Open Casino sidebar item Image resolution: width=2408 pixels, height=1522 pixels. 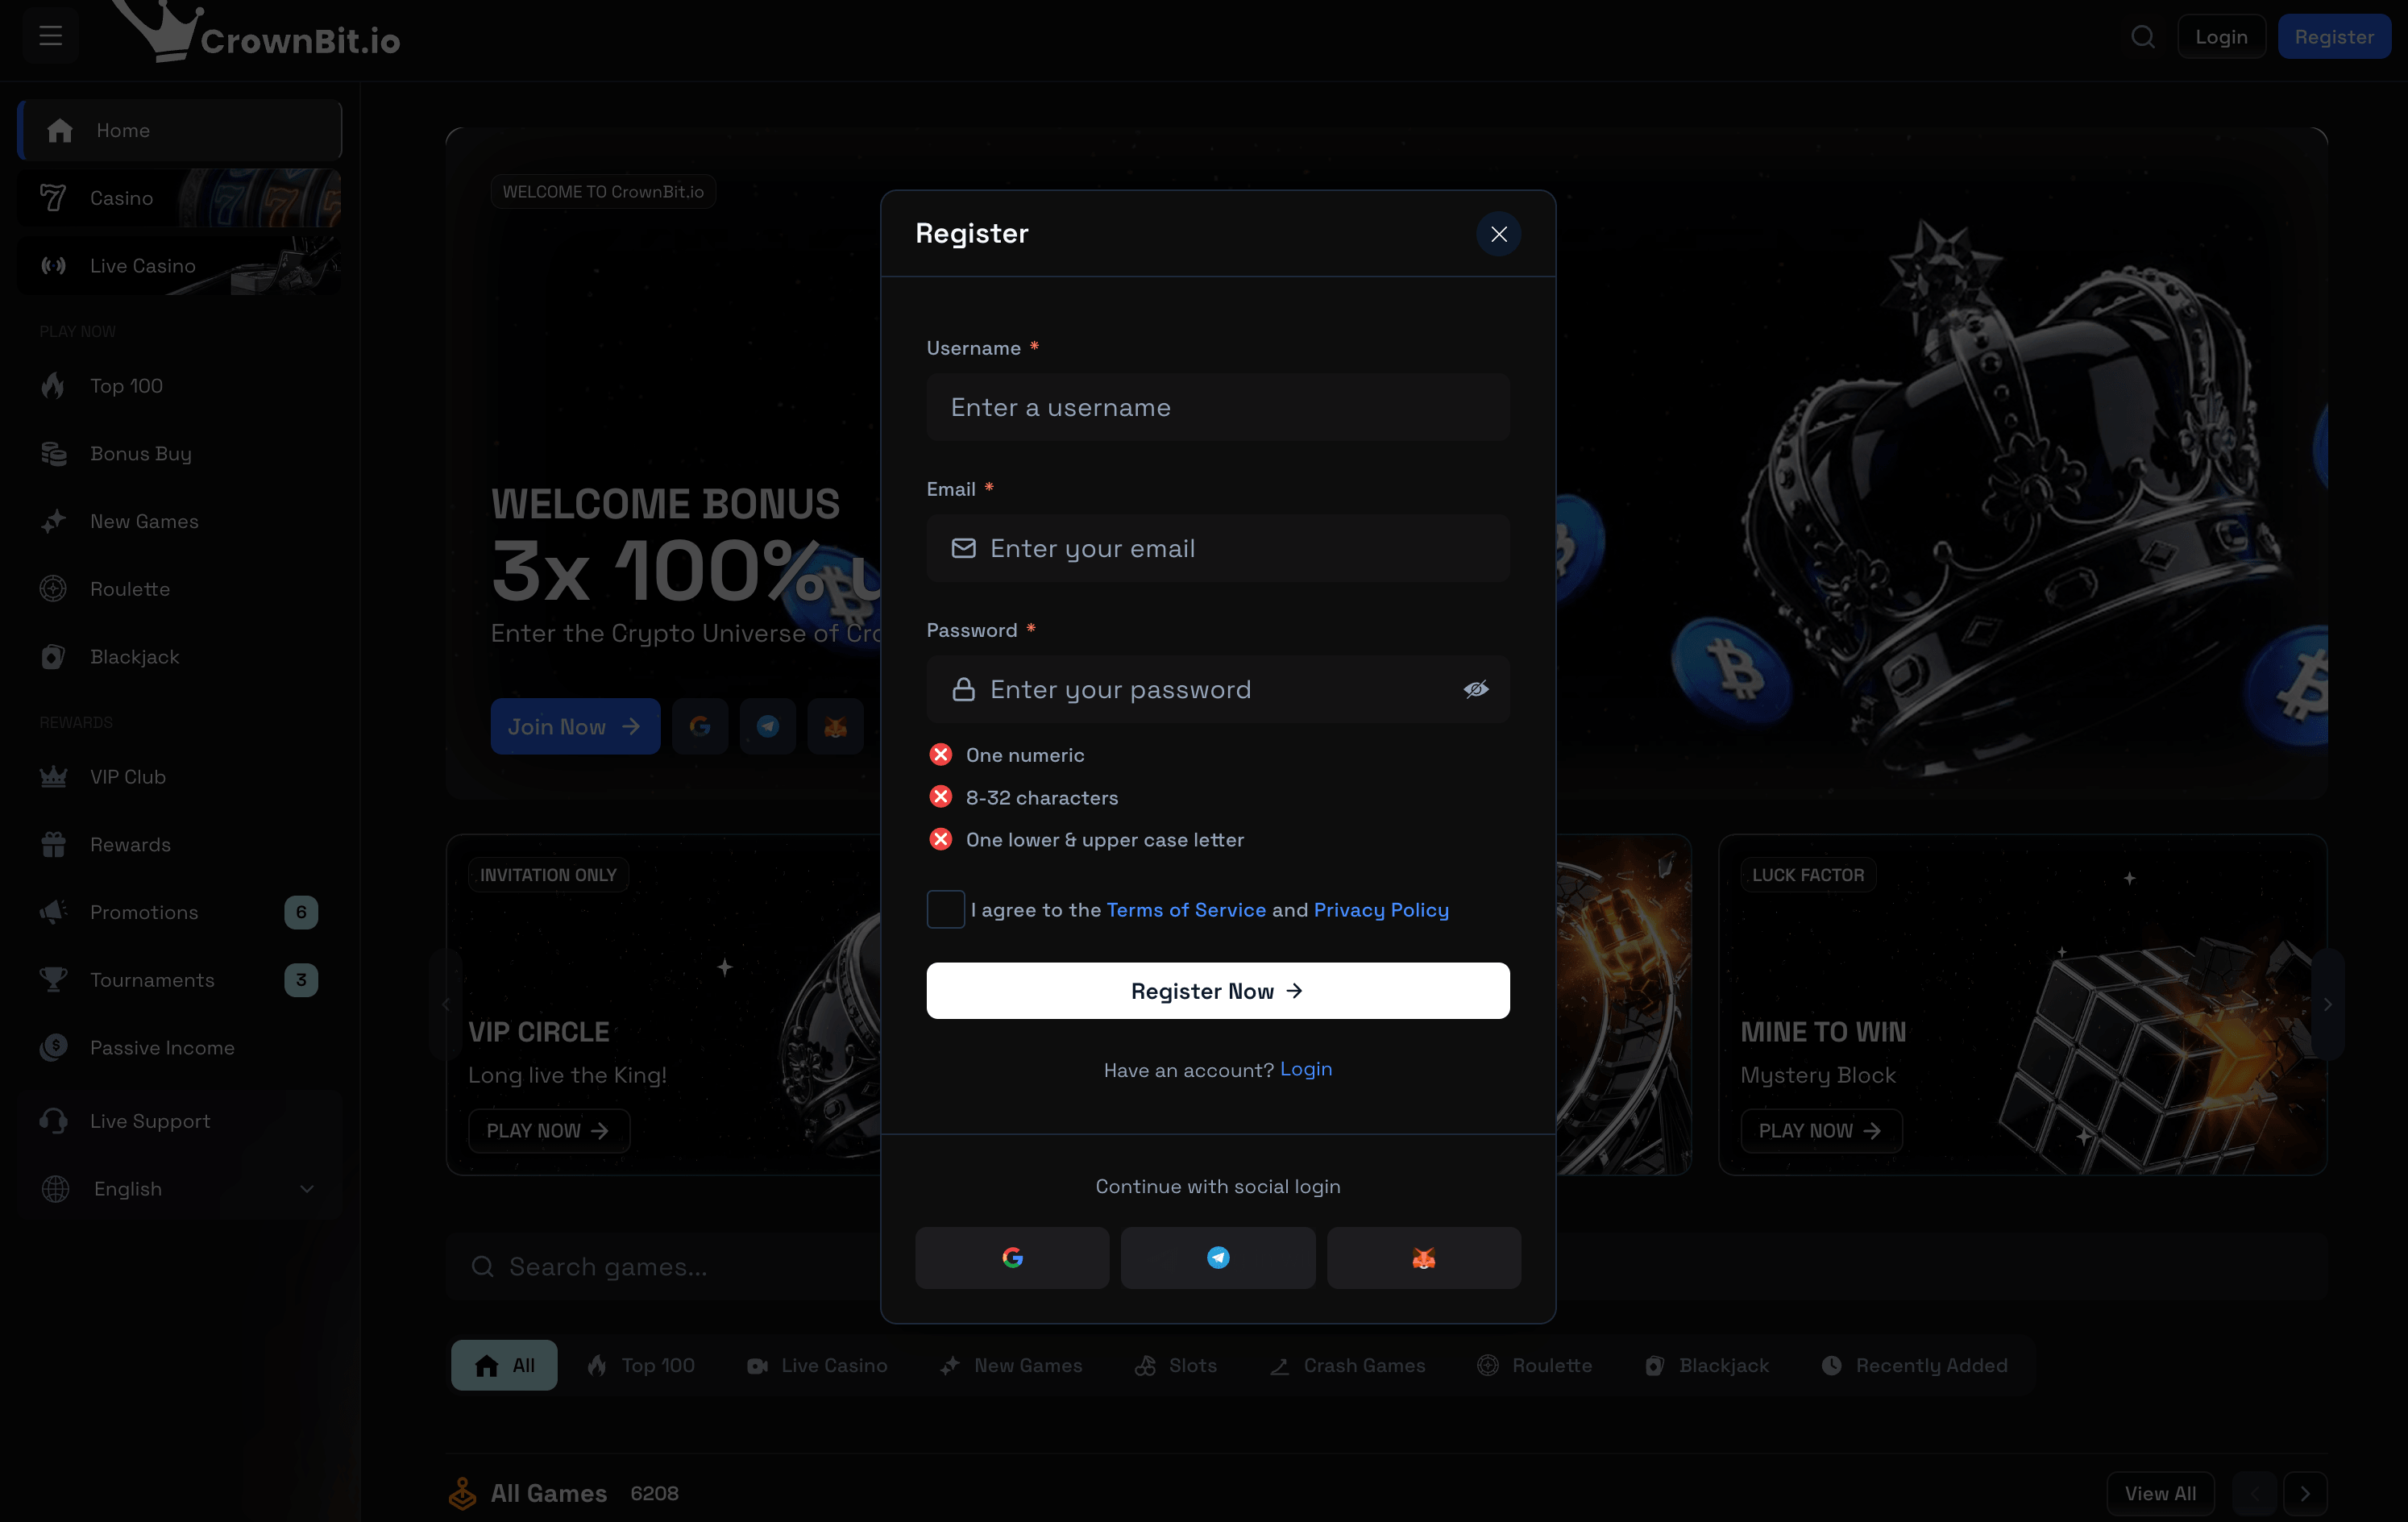coord(180,198)
